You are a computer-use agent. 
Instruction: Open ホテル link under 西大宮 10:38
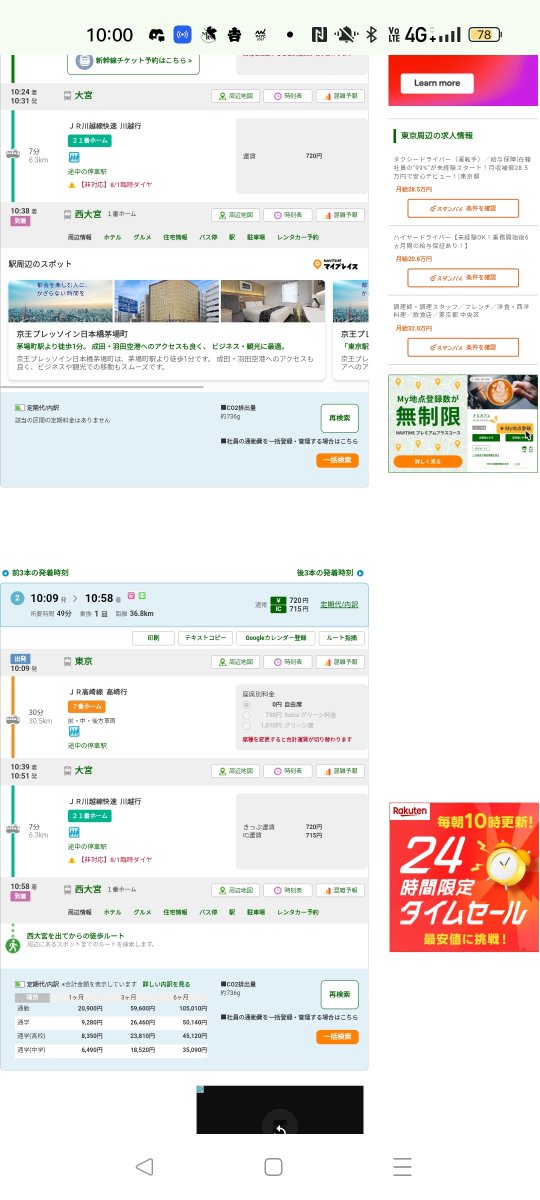112,238
